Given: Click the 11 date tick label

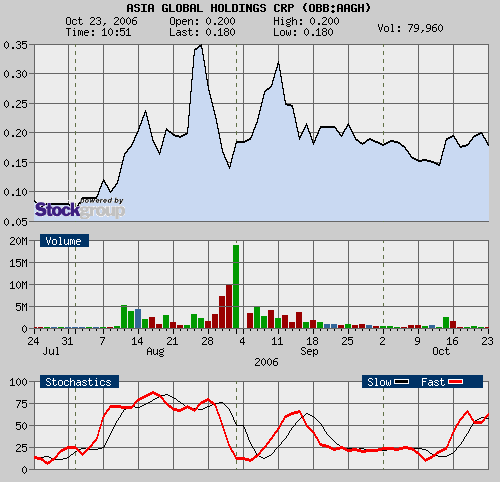Looking at the screenshot, I should click(277, 341).
